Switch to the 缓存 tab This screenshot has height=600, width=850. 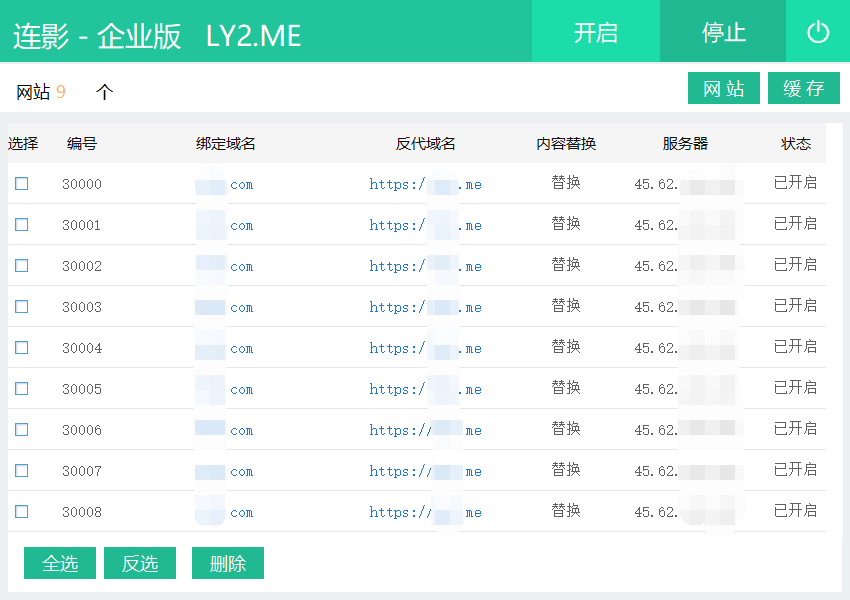[x=803, y=89]
